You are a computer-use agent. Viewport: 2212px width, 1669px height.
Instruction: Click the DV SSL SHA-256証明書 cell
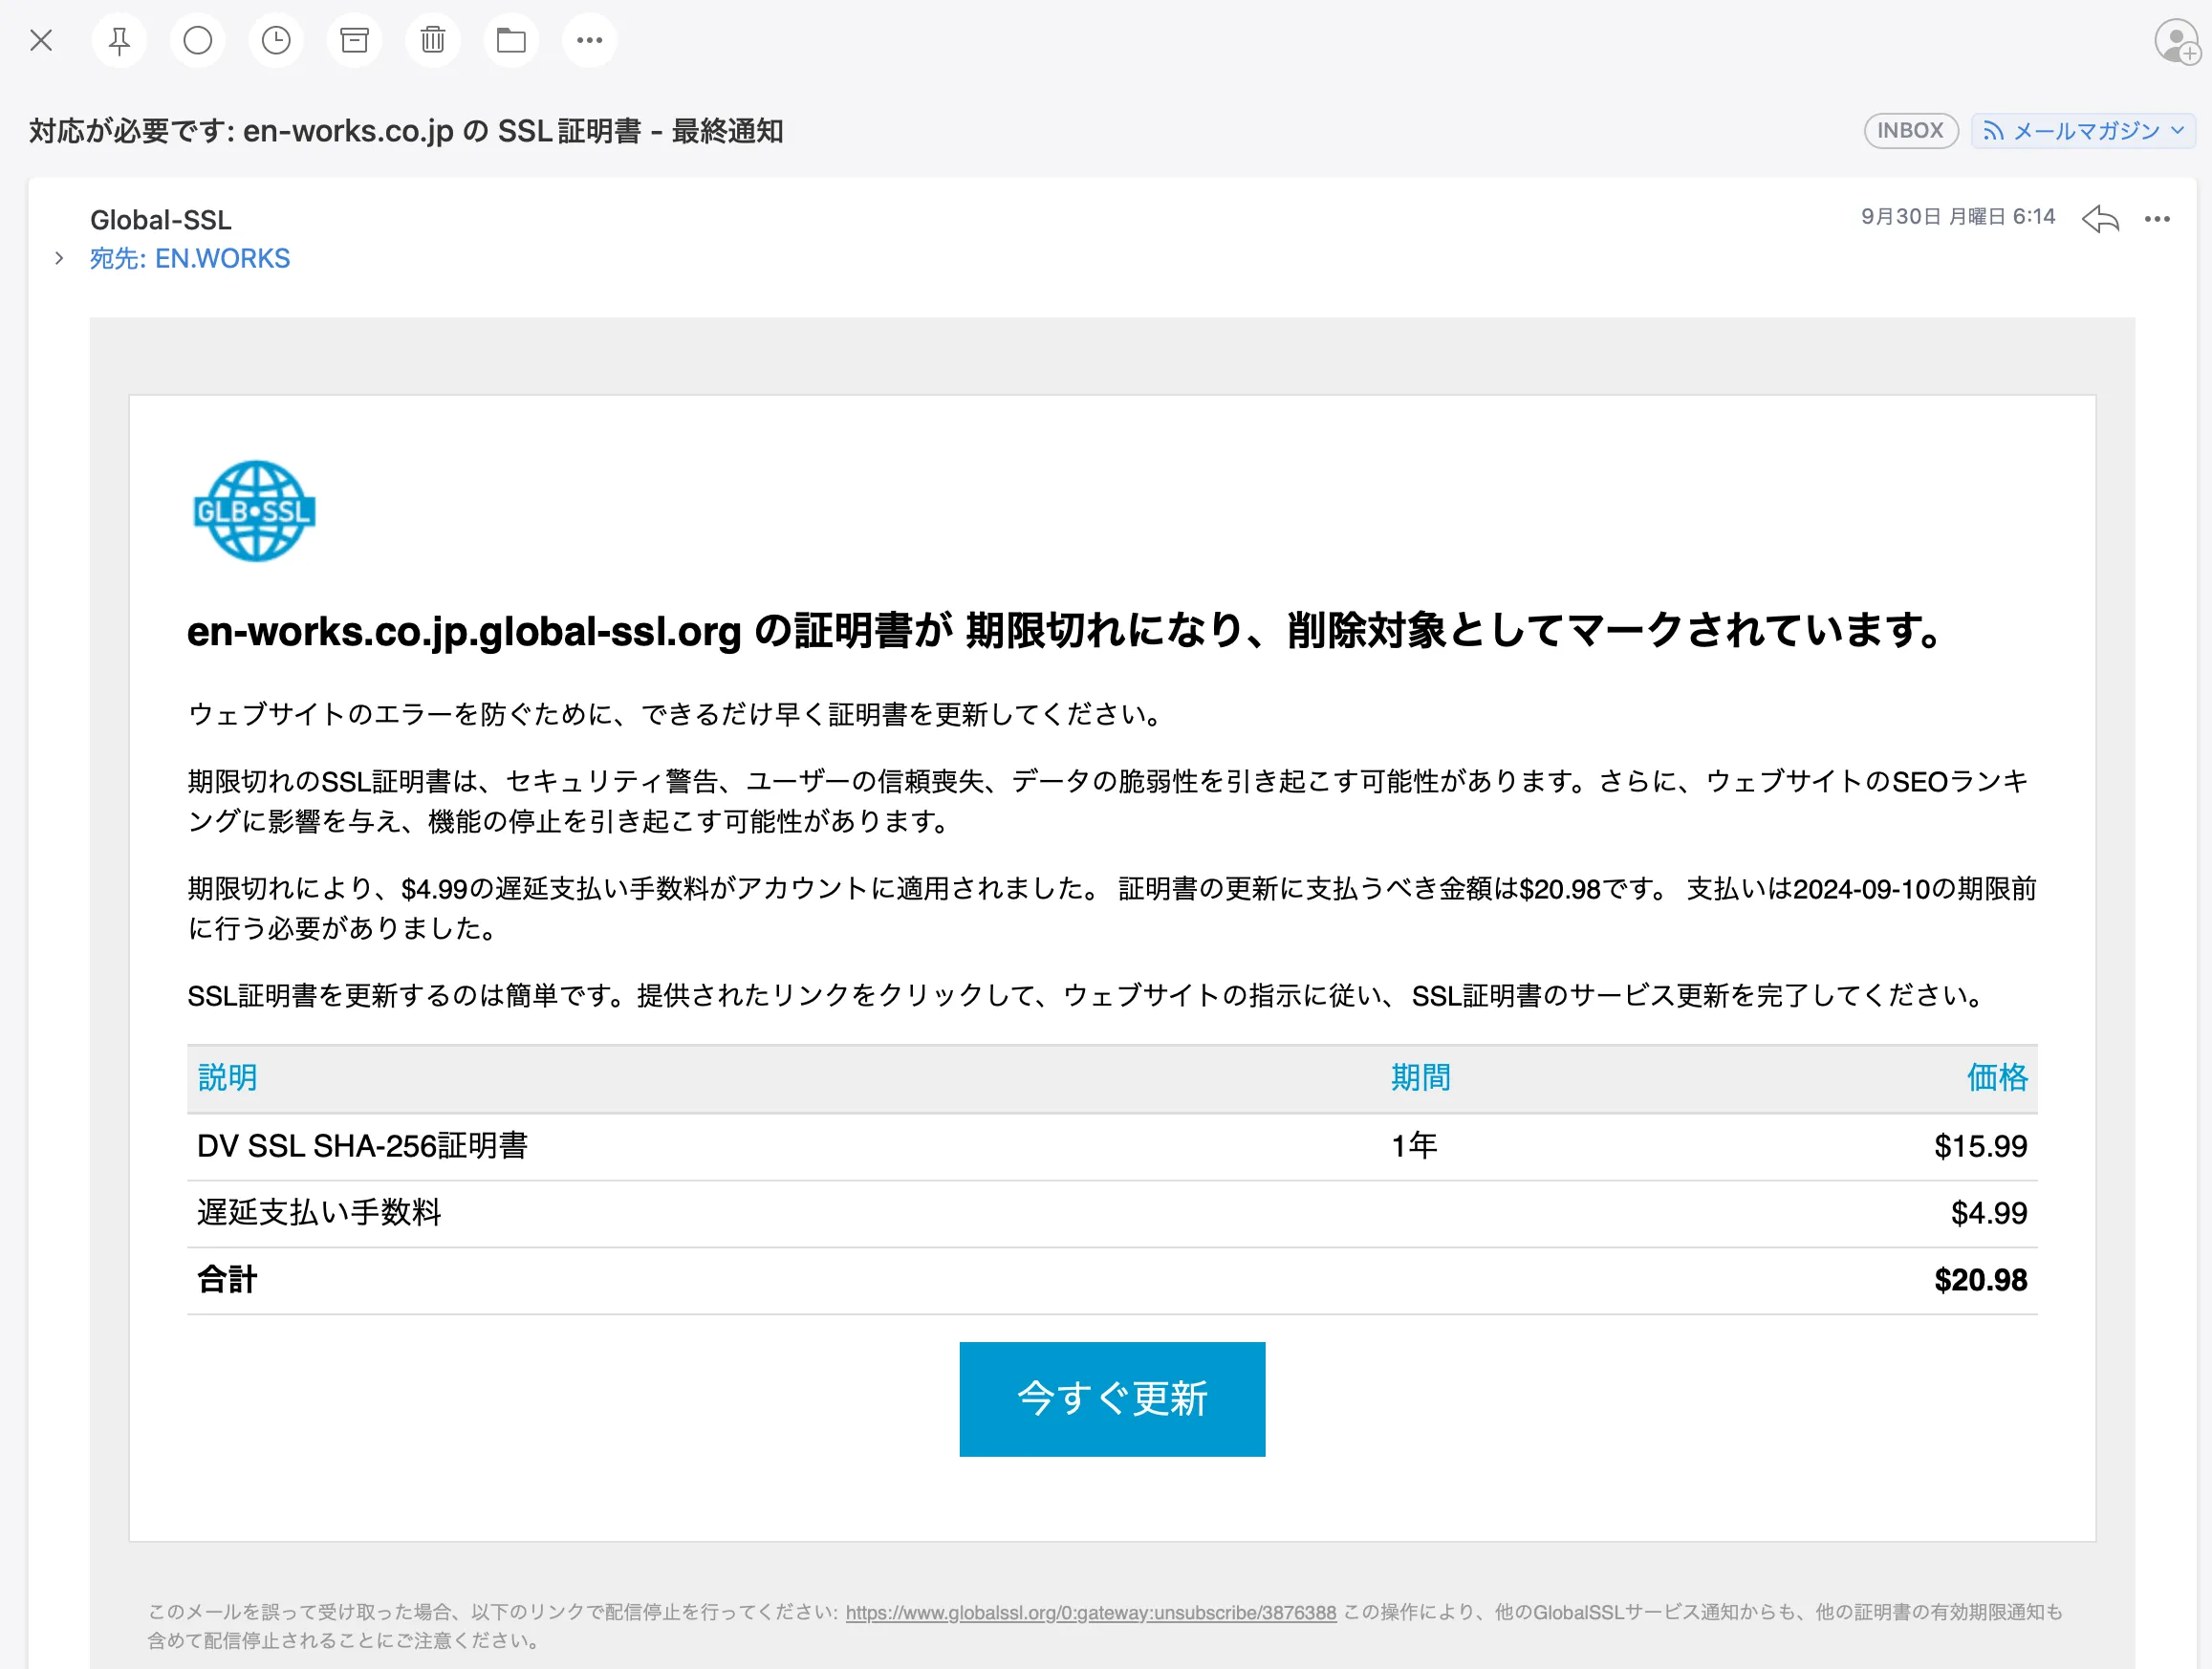(362, 1145)
